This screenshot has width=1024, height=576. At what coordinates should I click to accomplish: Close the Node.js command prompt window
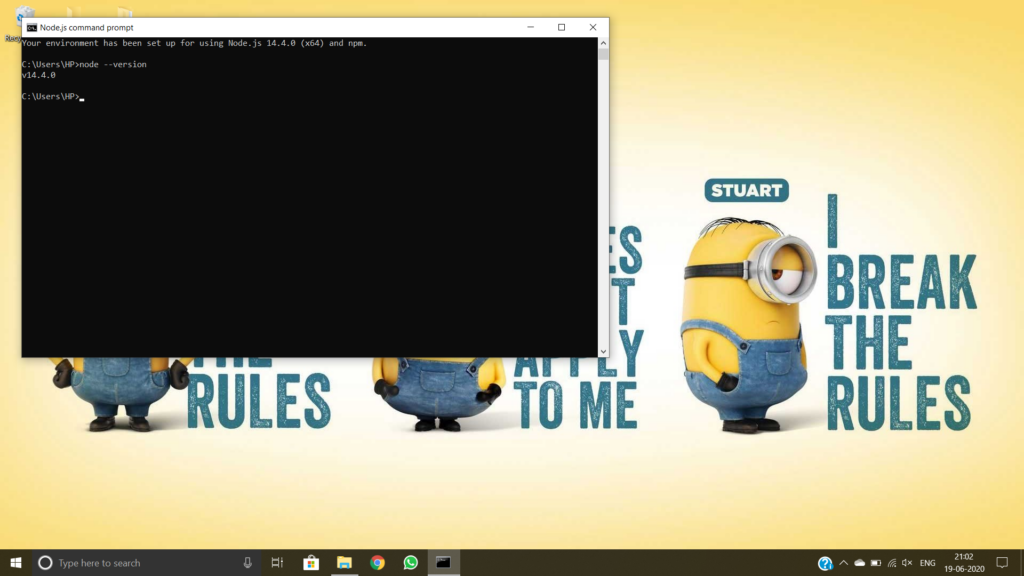[x=593, y=27]
